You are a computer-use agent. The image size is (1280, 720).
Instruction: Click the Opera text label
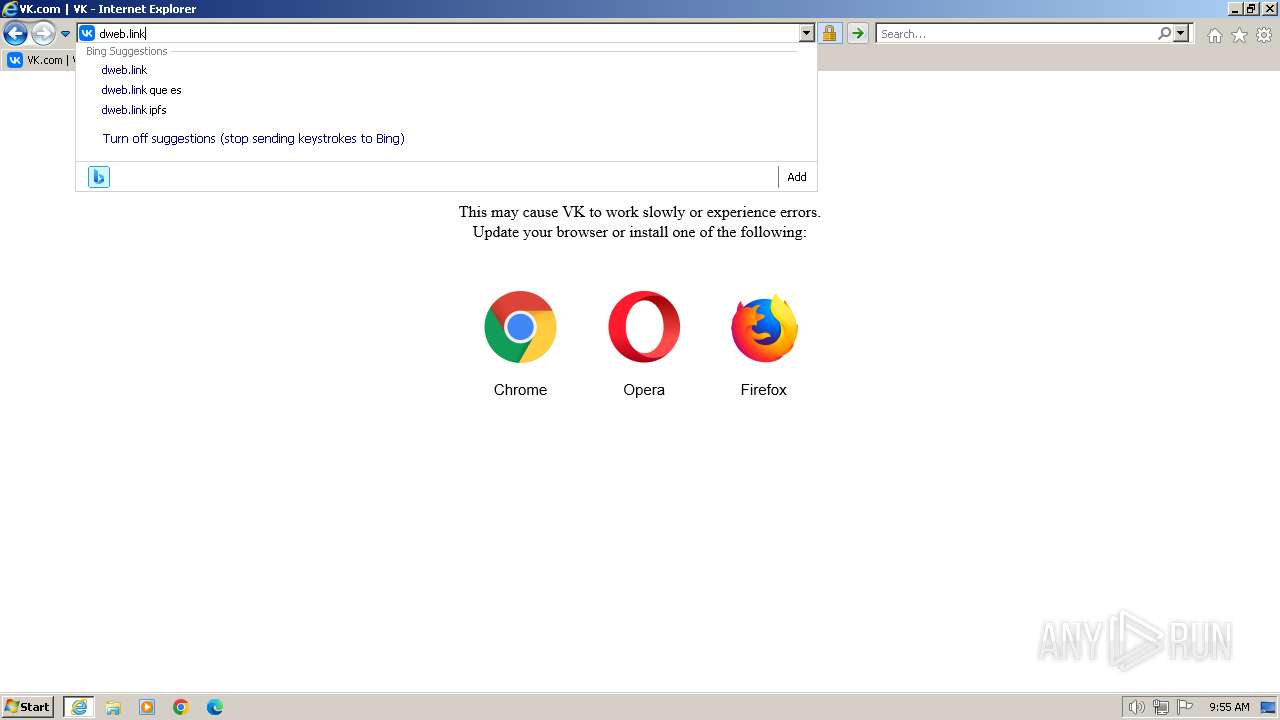[644, 390]
